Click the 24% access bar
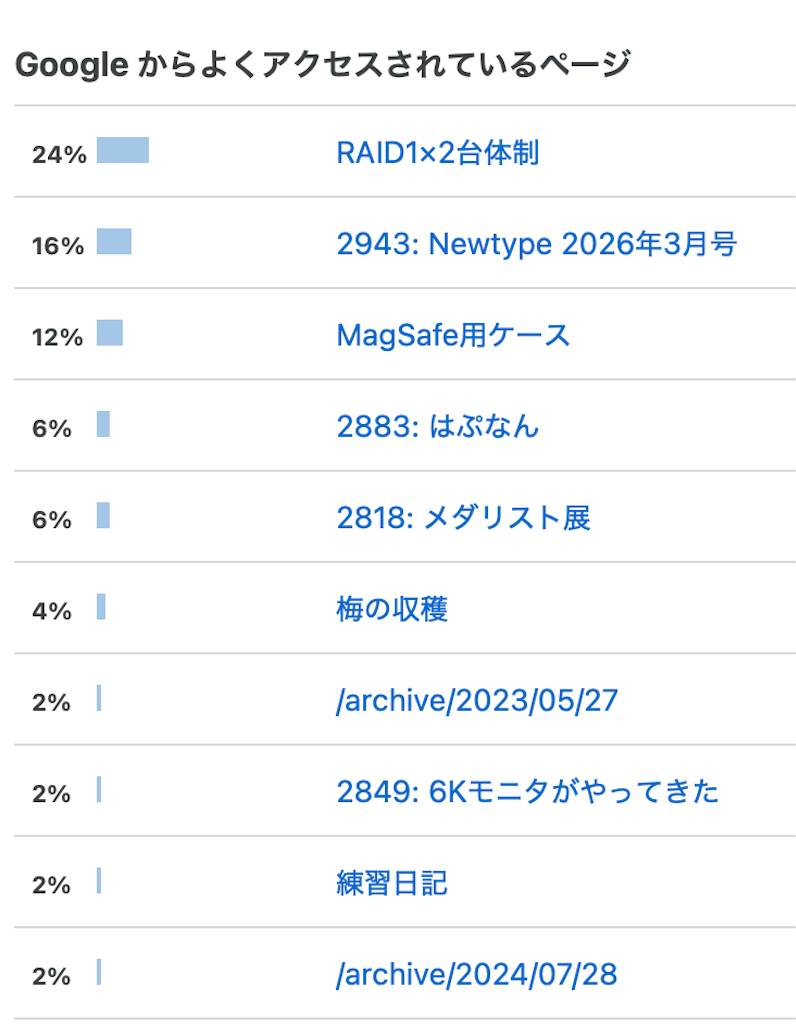Screen dimensions: 796x1024 tap(123, 150)
